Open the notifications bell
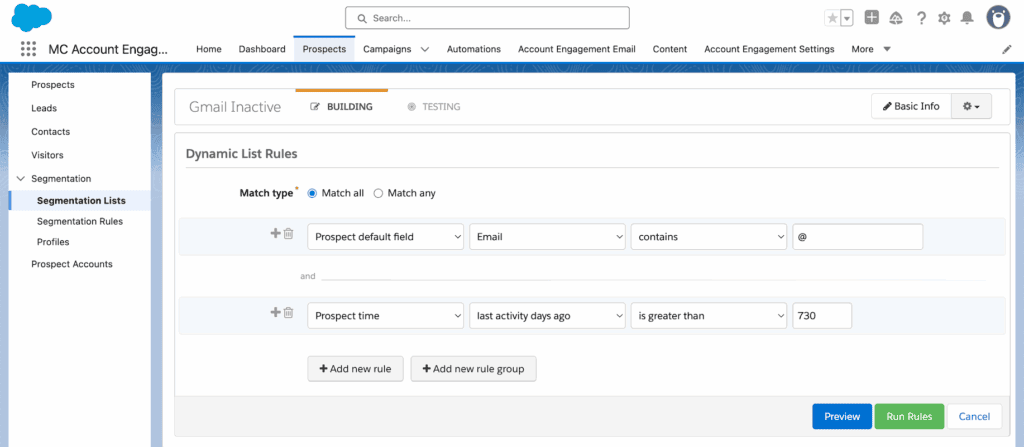The height and width of the screenshot is (447, 1024). [967, 18]
